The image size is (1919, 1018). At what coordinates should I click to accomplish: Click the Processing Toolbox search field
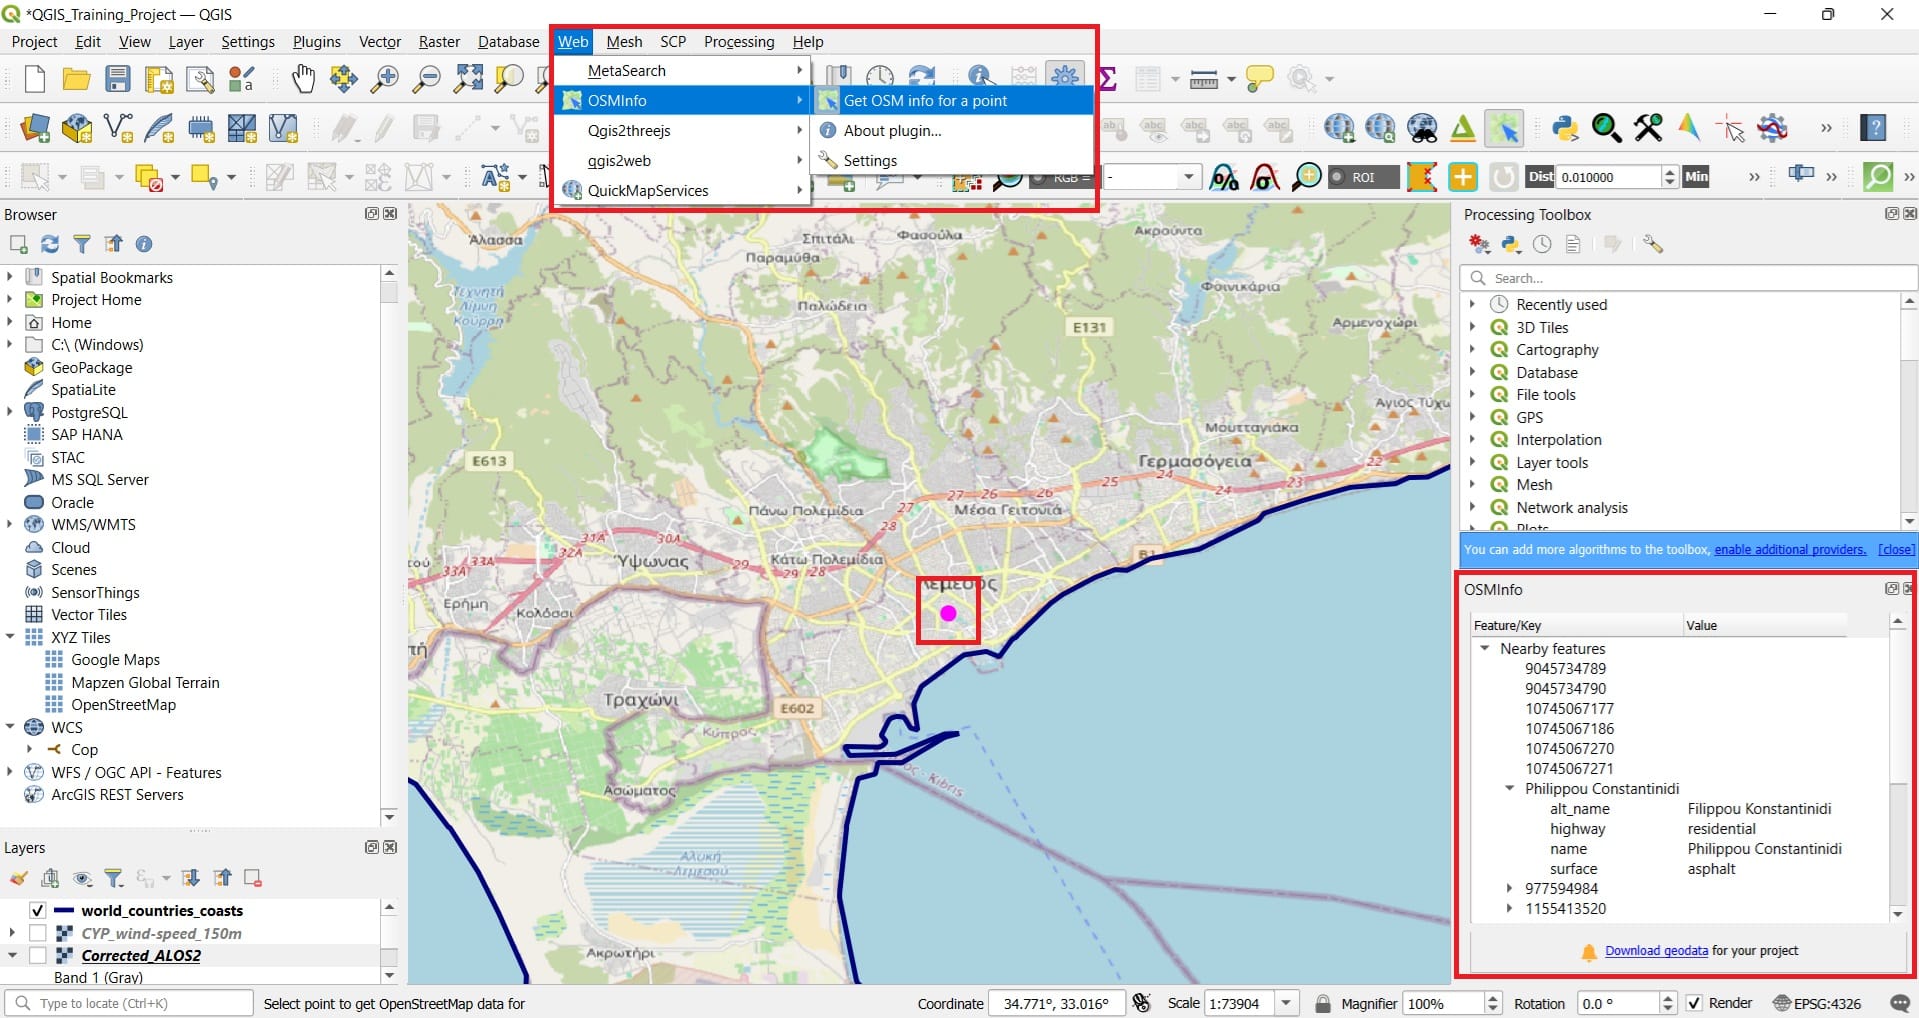click(x=1688, y=278)
